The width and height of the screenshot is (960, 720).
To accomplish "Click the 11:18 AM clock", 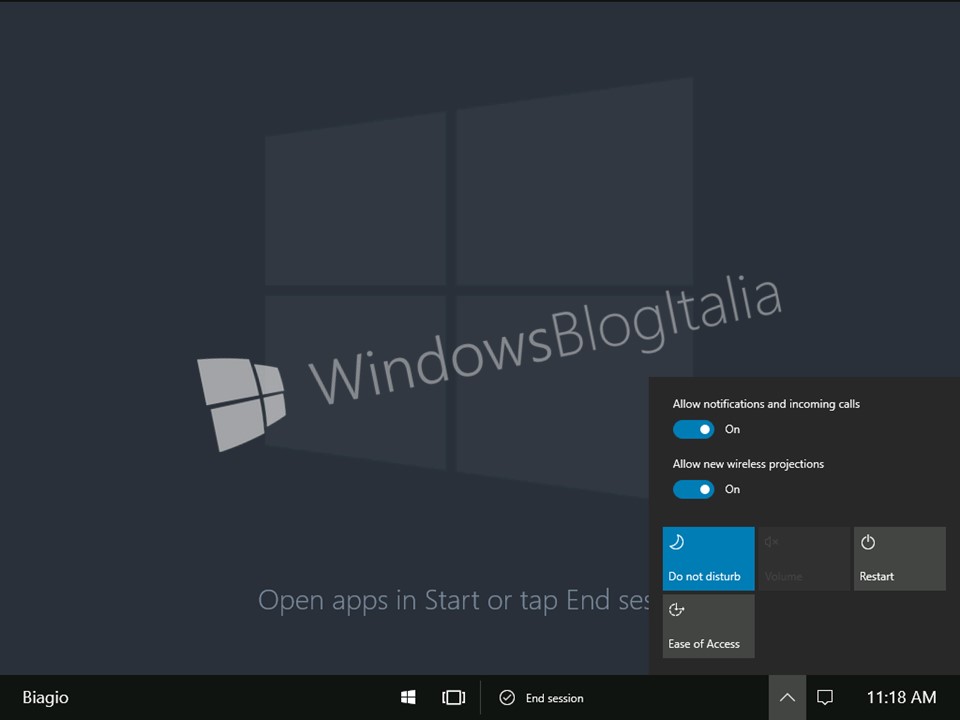I will [x=901, y=697].
